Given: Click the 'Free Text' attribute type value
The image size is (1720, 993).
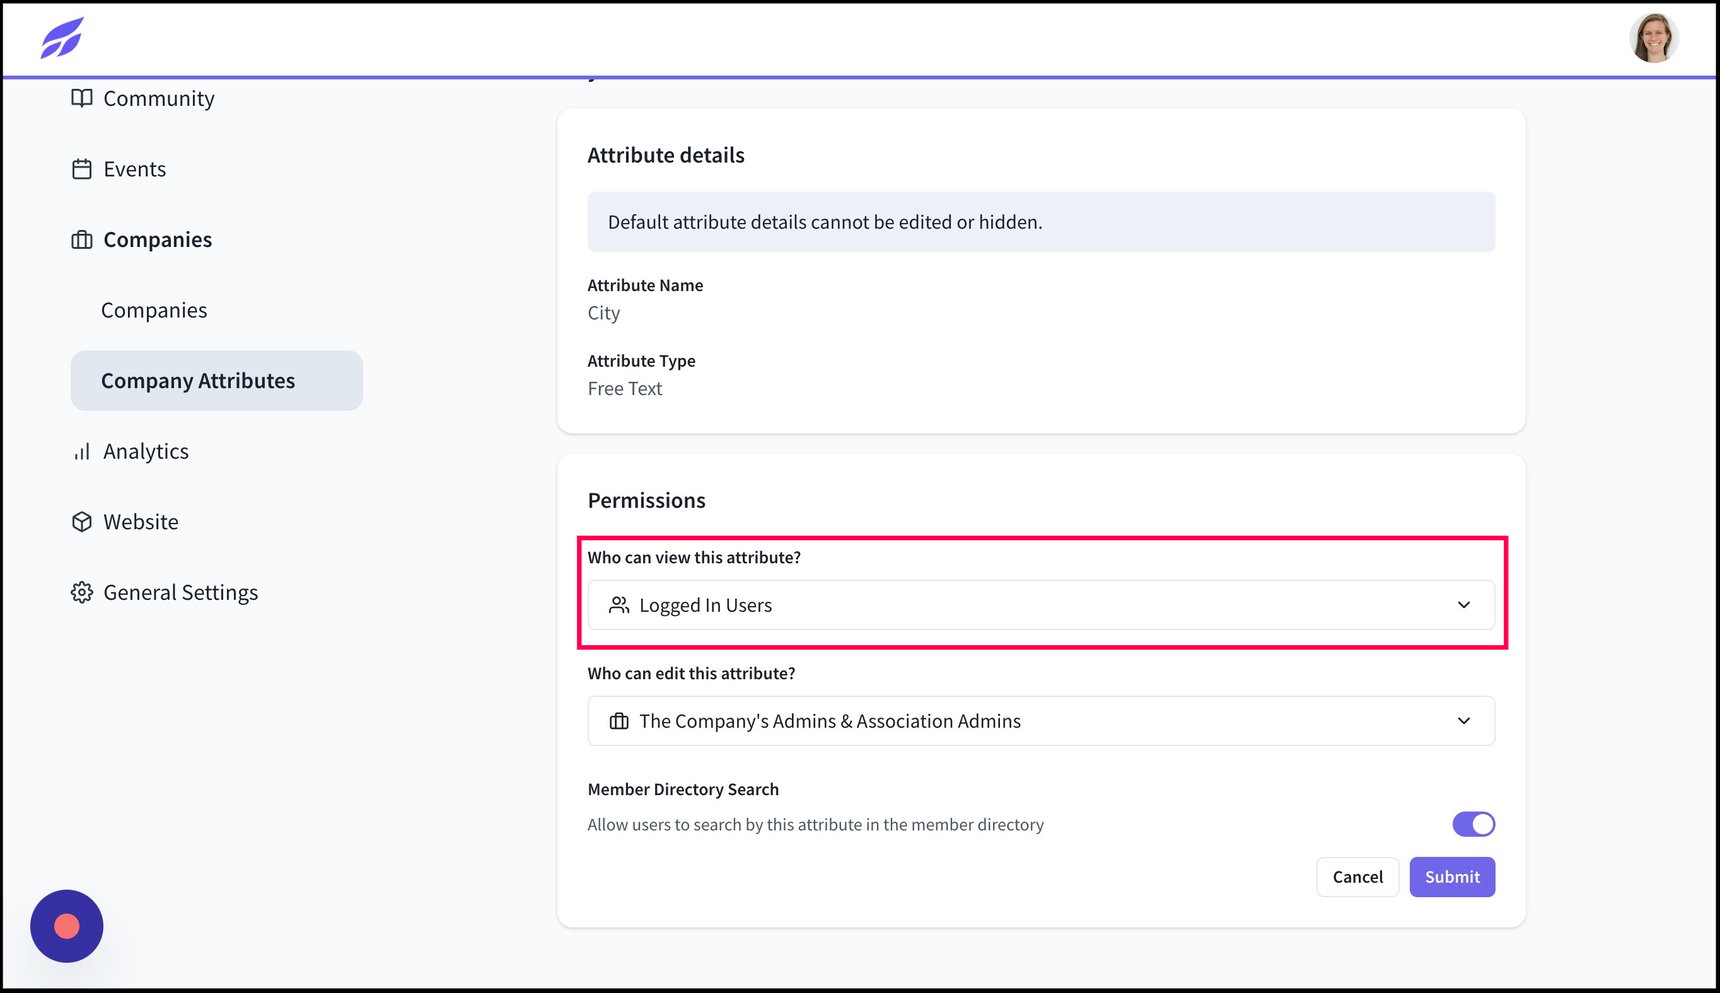Looking at the screenshot, I should tap(625, 389).
